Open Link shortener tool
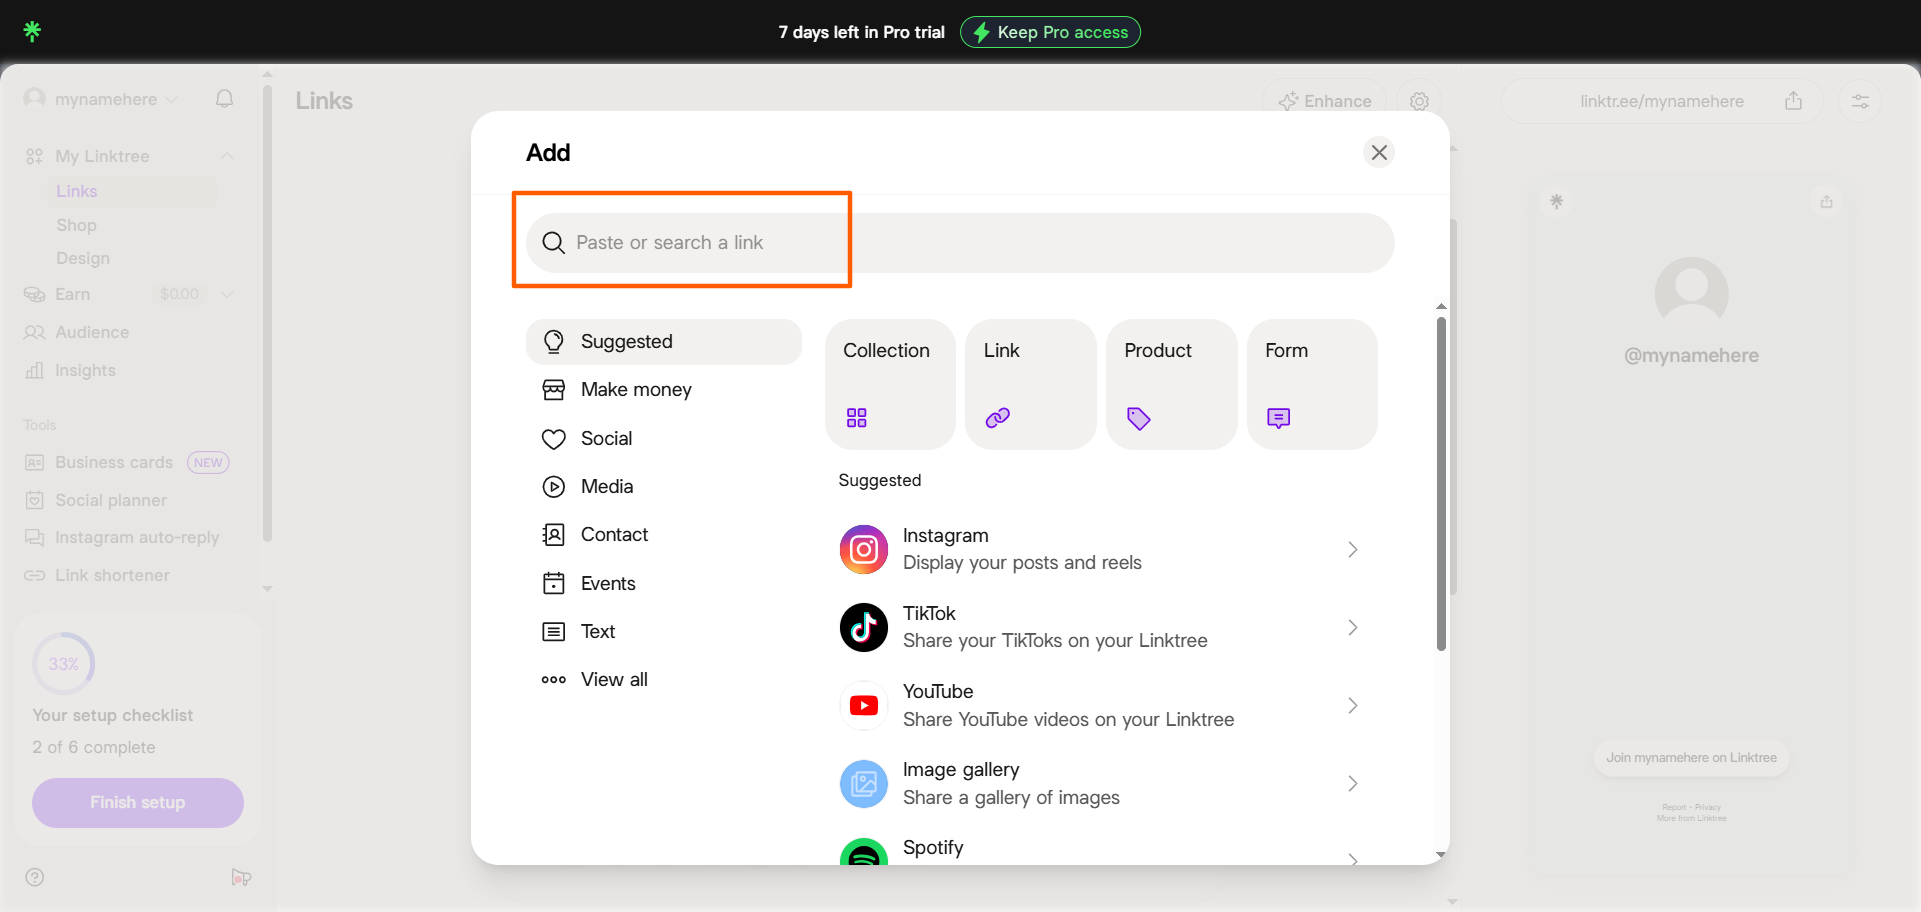The width and height of the screenshot is (1921, 912). (x=112, y=575)
